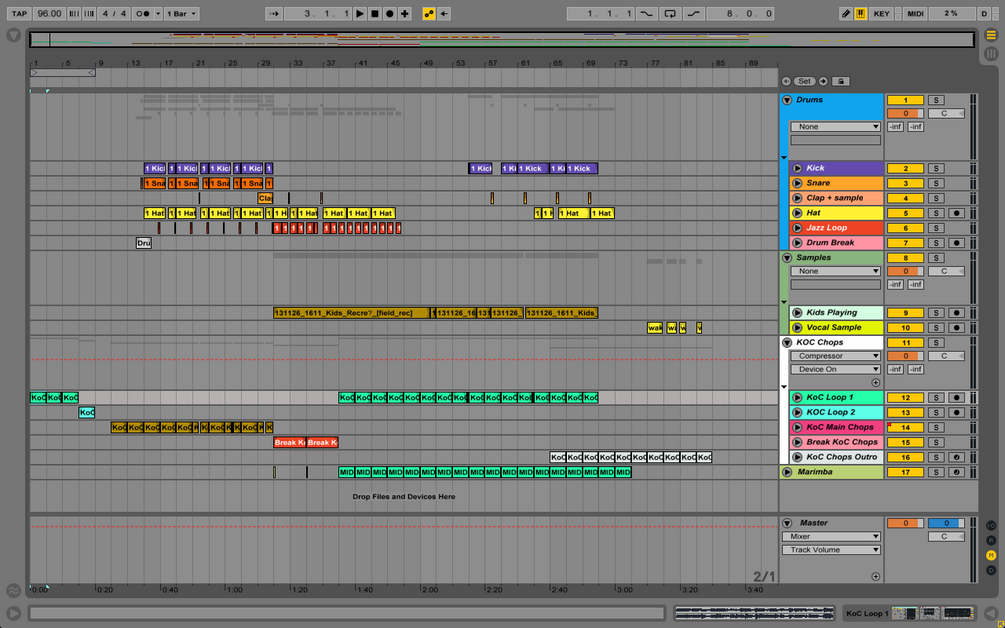1005x628 pixels.
Task: Select the Kids Playing track title
Action: pyautogui.click(x=831, y=313)
